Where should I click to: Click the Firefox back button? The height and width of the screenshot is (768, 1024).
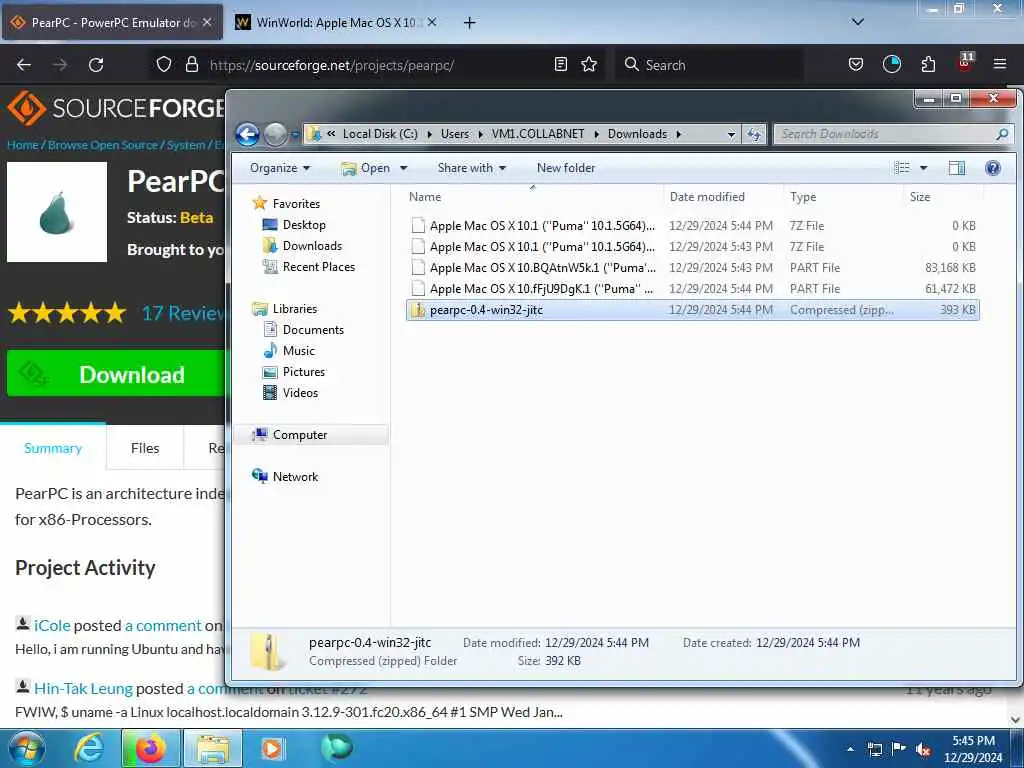click(x=24, y=65)
